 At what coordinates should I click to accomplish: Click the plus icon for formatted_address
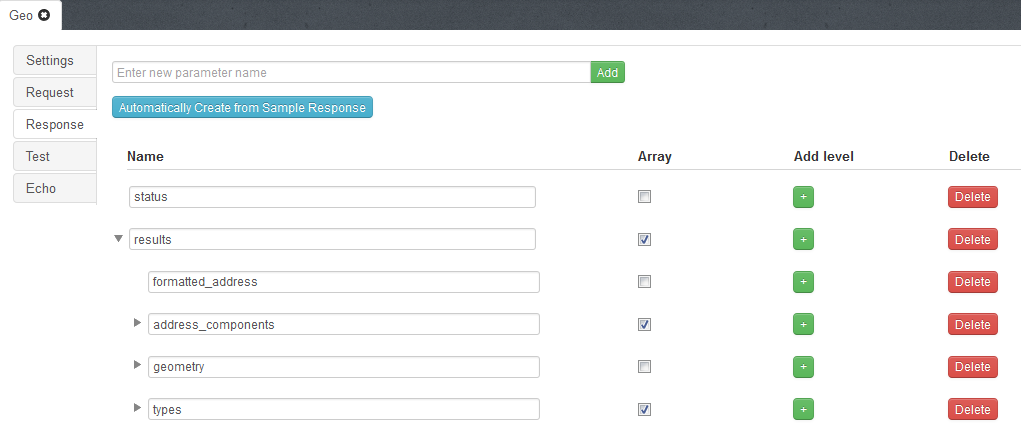[x=805, y=282]
